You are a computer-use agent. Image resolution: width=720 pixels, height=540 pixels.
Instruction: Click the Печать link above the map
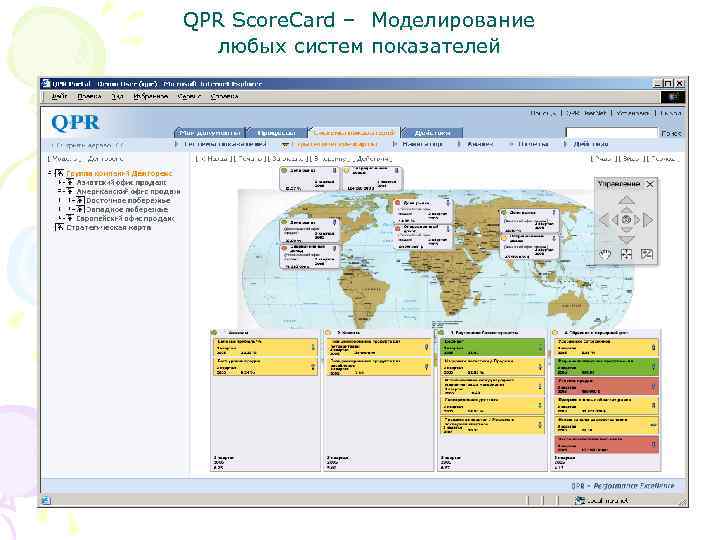[x=250, y=158]
